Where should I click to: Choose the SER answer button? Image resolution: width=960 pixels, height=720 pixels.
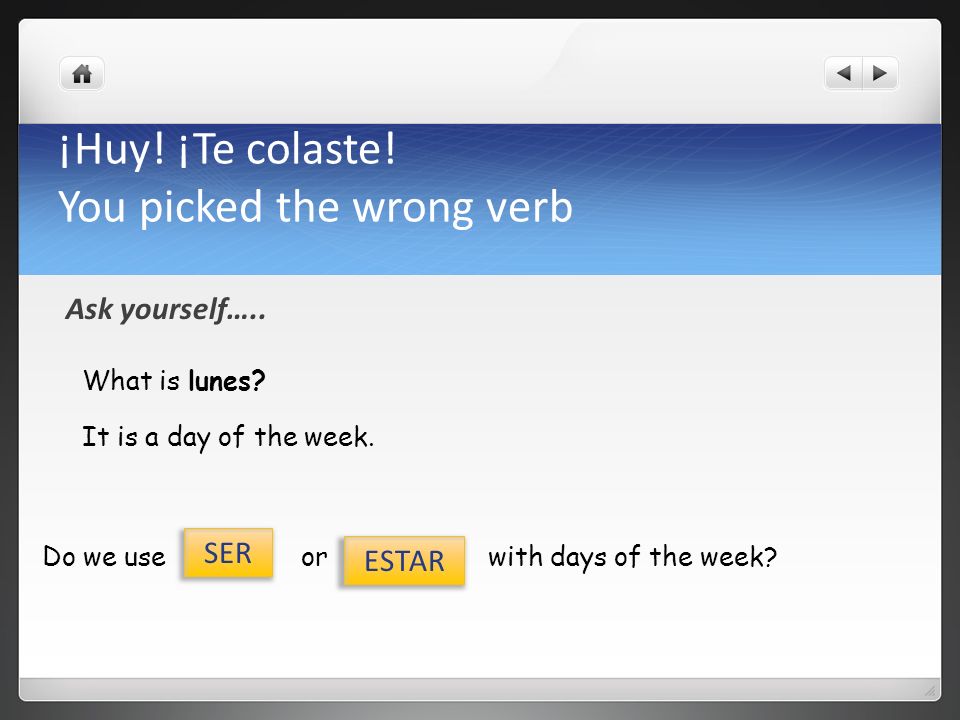click(228, 553)
